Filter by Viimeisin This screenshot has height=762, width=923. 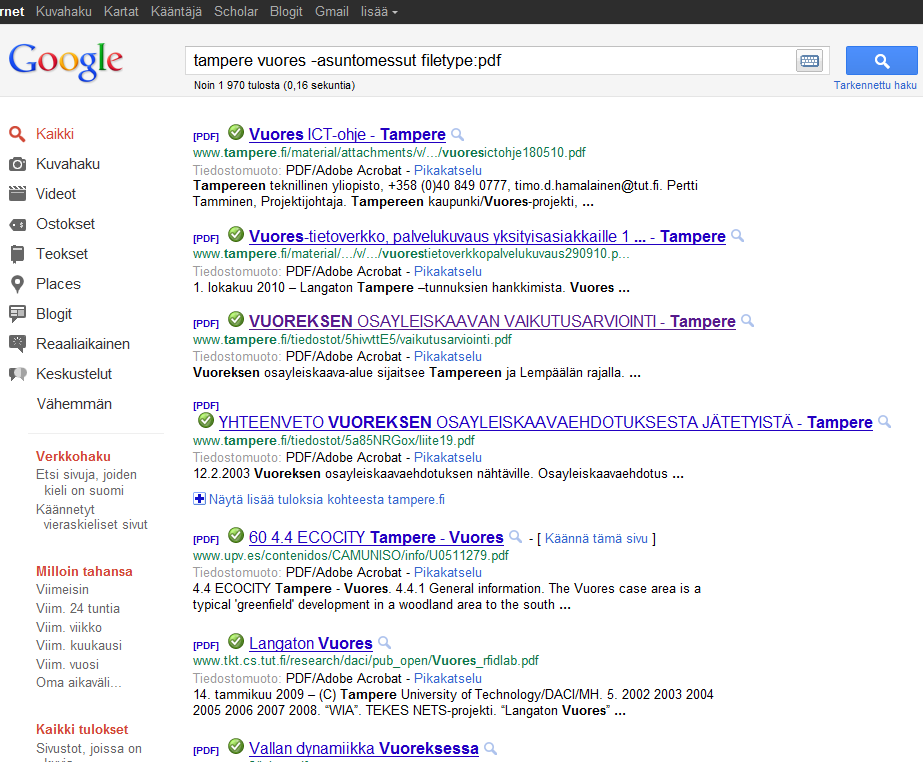(x=62, y=589)
